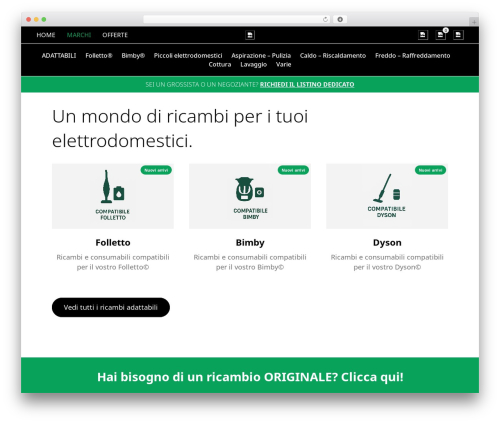Click the center logo icon in header
The height and width of the screenshot is (423, 500).
point(250,35)
